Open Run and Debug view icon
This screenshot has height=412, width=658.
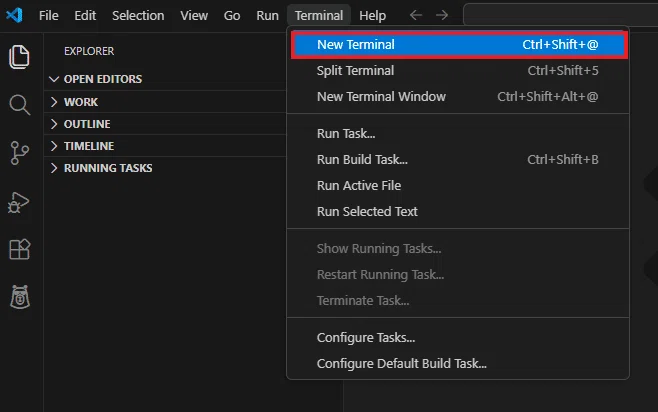[x=18, y=203]
